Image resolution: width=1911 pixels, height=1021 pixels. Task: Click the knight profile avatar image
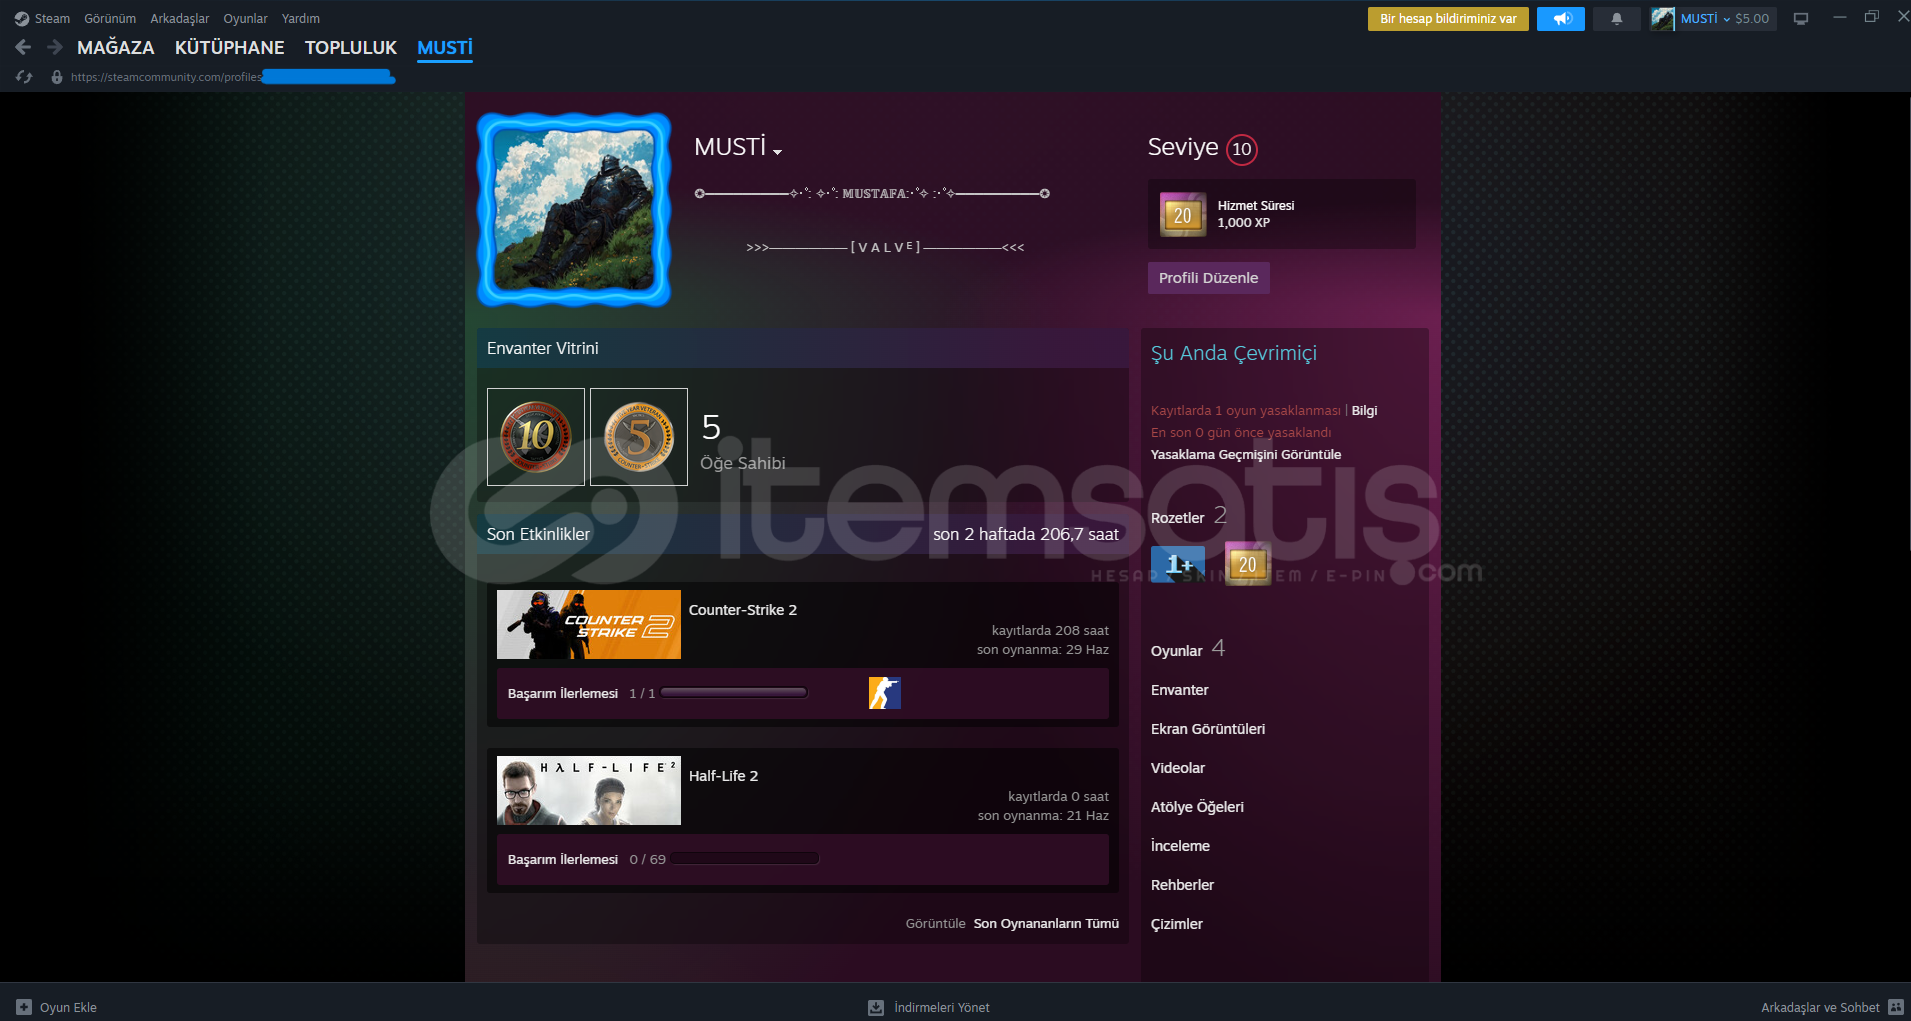[x=574, y=209]
